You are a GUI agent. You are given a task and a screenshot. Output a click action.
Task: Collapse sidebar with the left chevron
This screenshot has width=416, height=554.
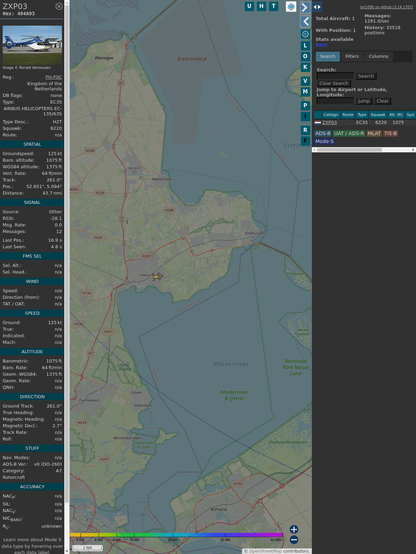point(305,22)
